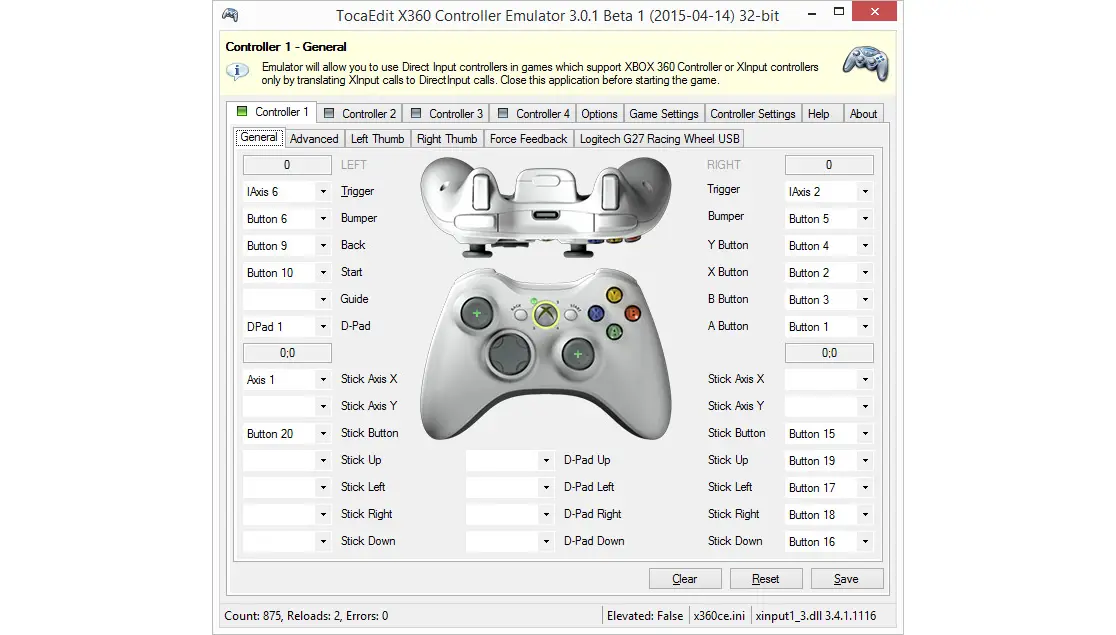Expand the Start Button 10 dropdown
The width and height of the screenshot is (1116, 635).
[x=323, y=273]
